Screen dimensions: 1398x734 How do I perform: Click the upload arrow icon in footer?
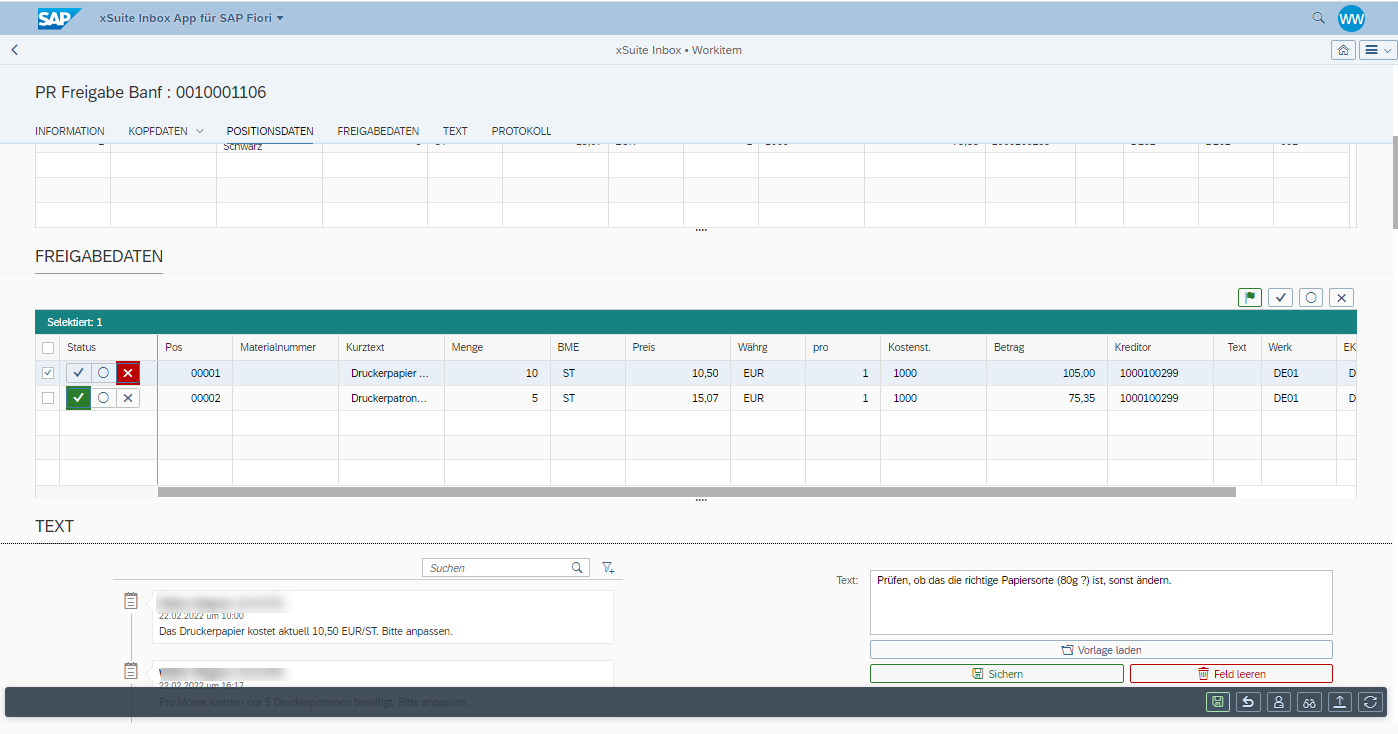pyautogui.click(x=1340, y=702)
